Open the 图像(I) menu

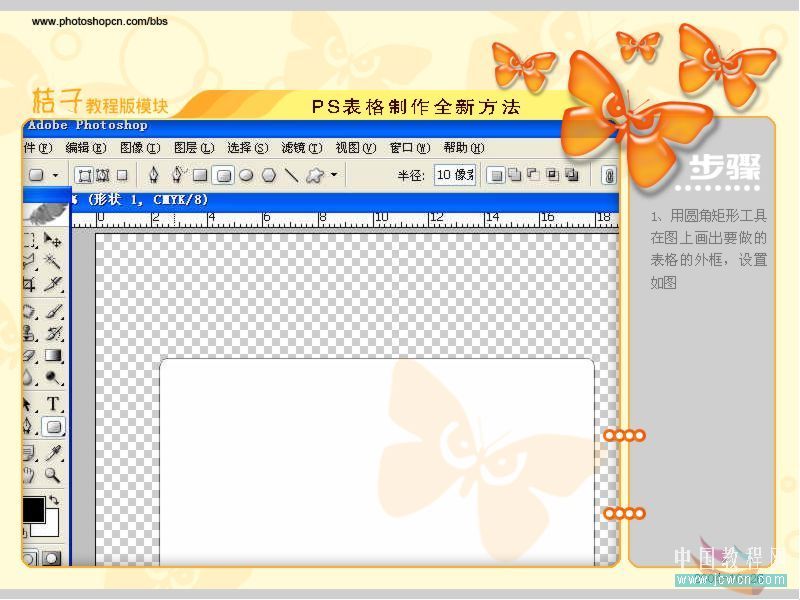140,148
